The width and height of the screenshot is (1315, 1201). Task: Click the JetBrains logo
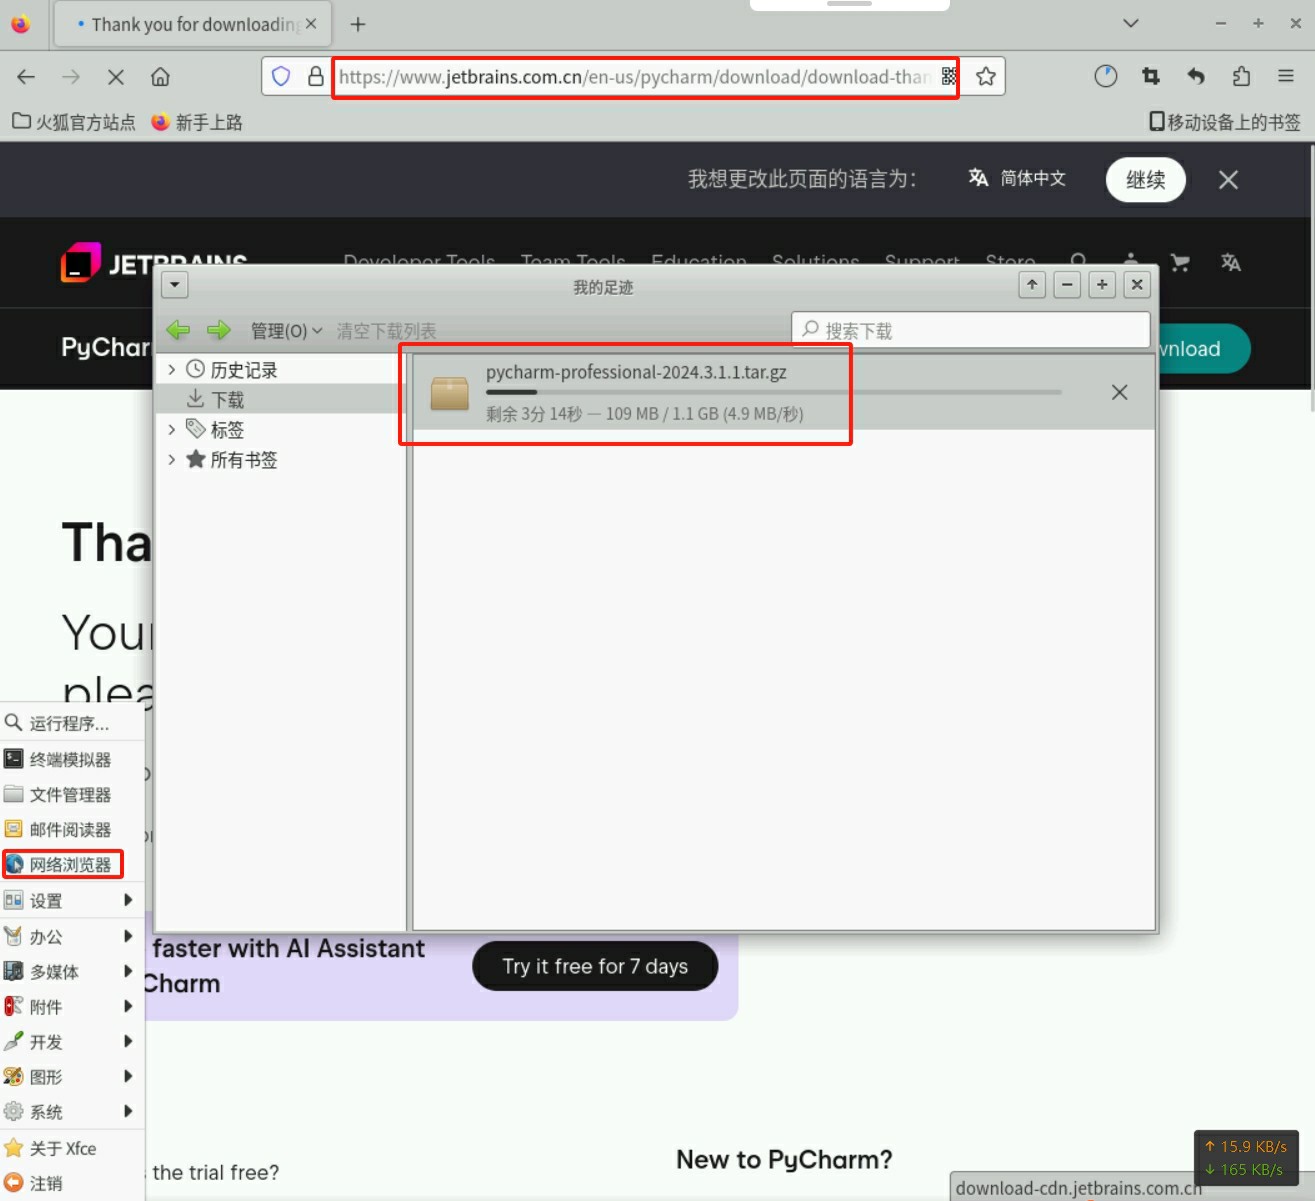(x=153, y=263)
